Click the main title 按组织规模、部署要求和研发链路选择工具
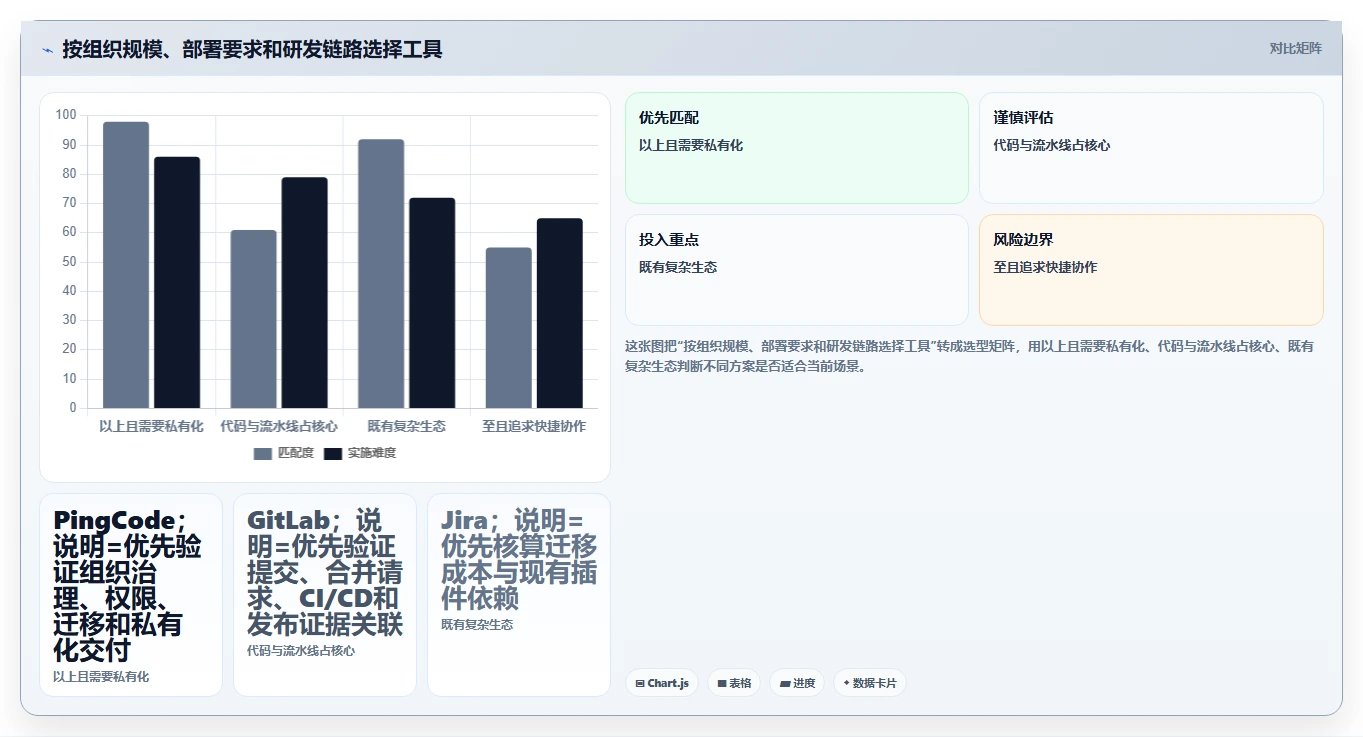The width and height of the screenshot is (1363, 737). (252, 49)
